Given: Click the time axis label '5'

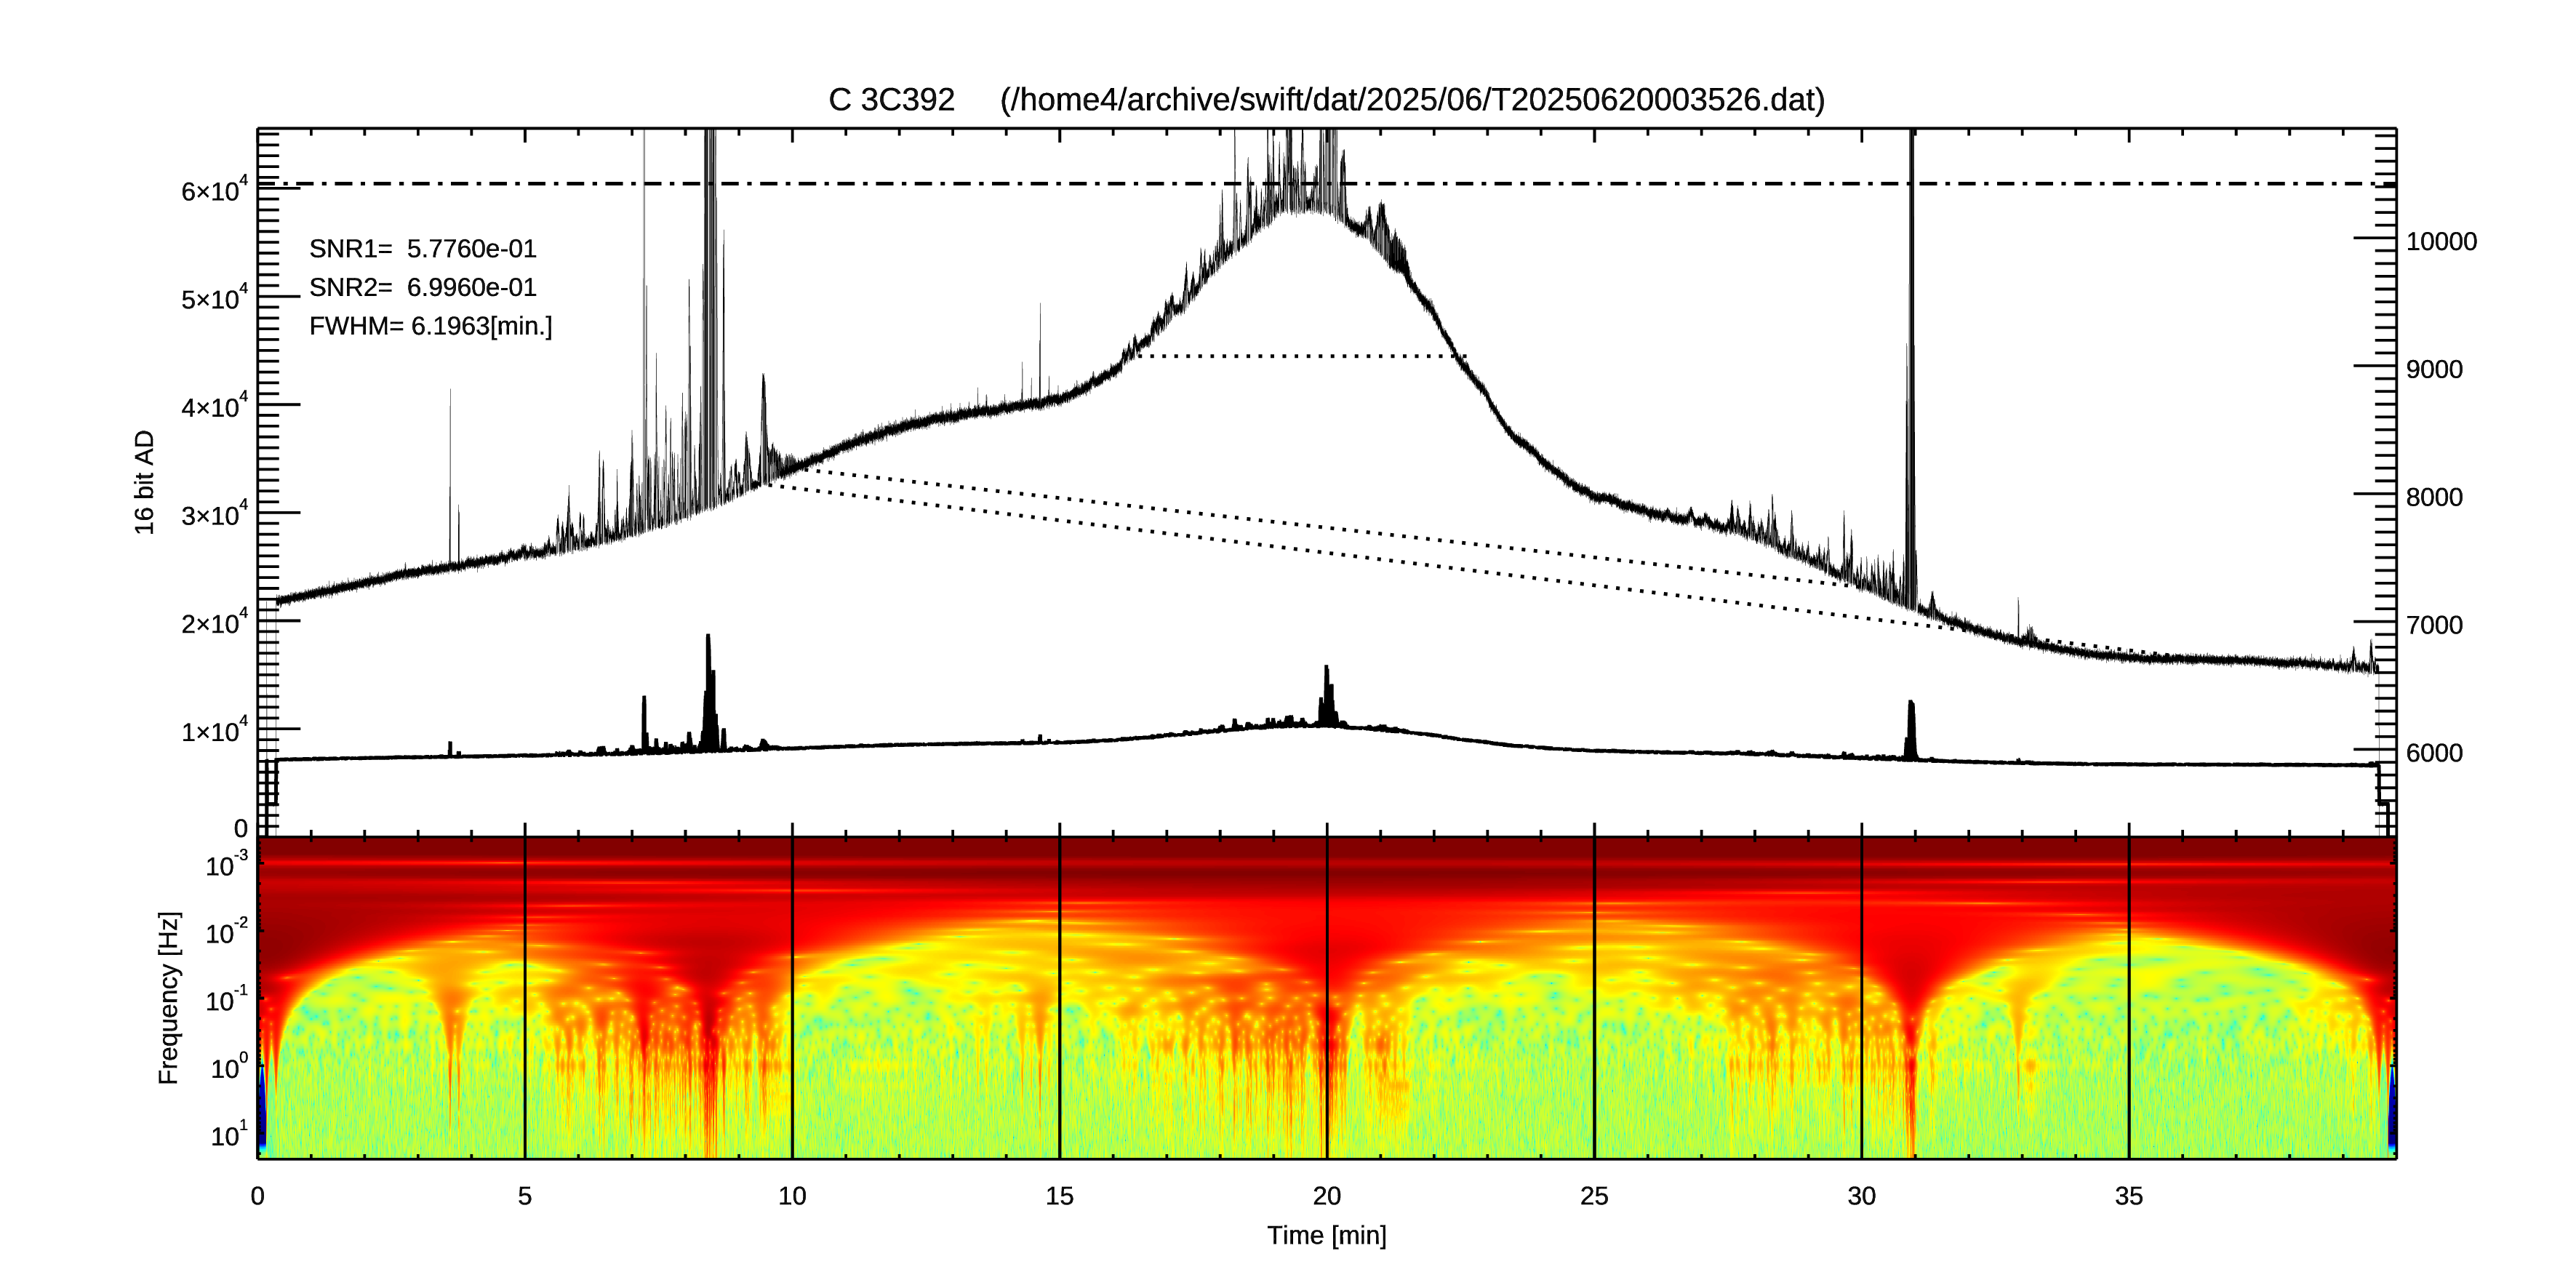Looking at the screenshot, I should point(525,1196).
